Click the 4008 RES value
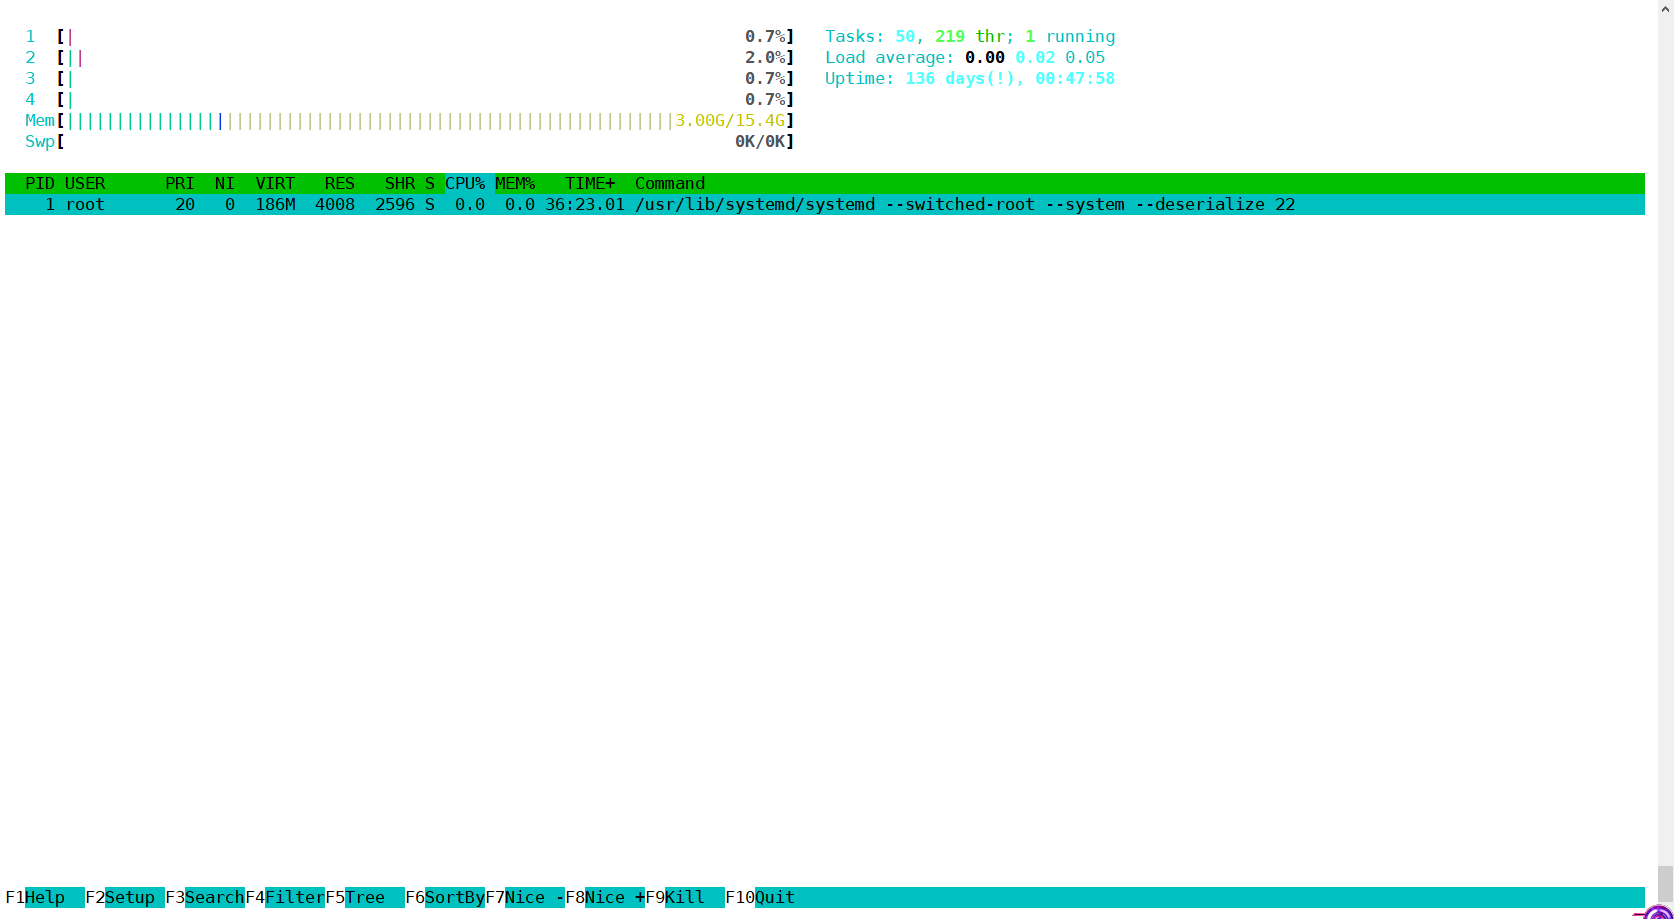Screen dimensions: 1674x919 [x=335, y=204]
